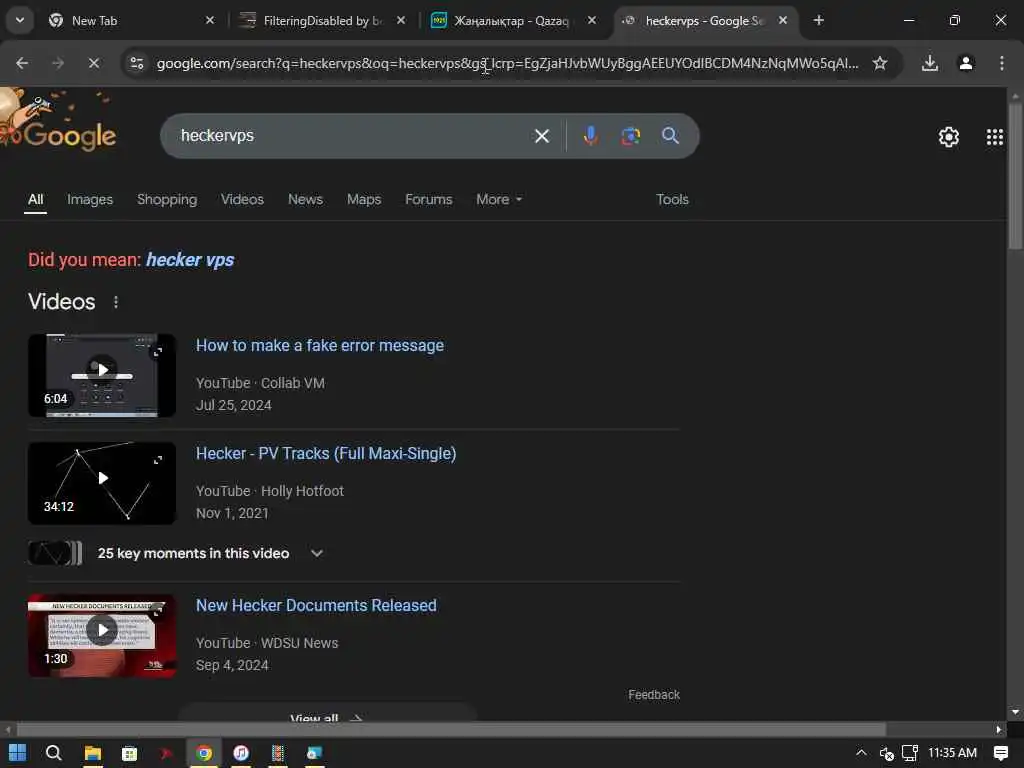This screenshot has width=1024, height=768.
Task: Play the 6:04 video thumbnail
Action: point(102,376)
